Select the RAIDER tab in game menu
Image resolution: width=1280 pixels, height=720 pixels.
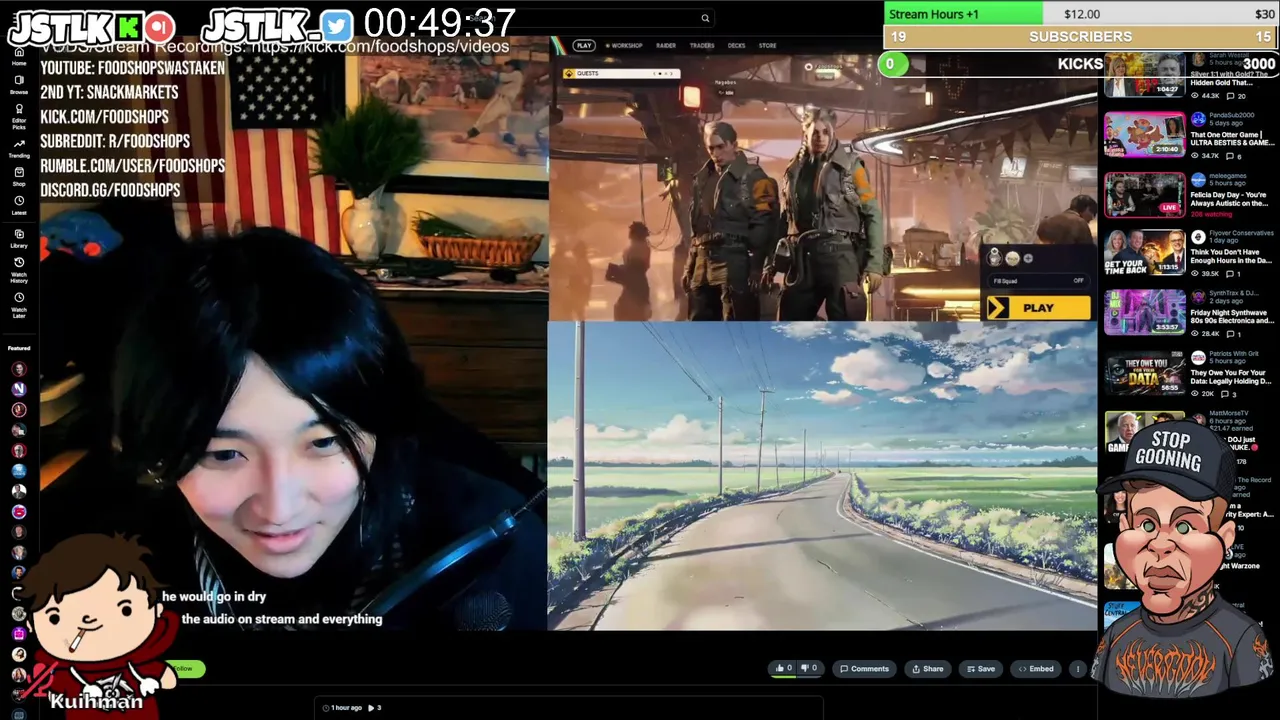tap(666, 45)
